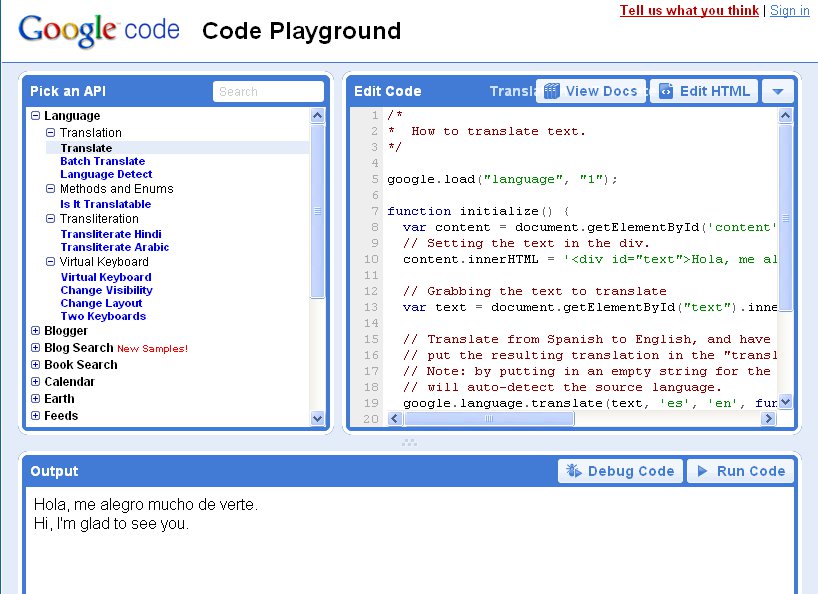818x594 pixels.
Task: Click the Edit HTML page icon
Action: [x=666, y=91]
